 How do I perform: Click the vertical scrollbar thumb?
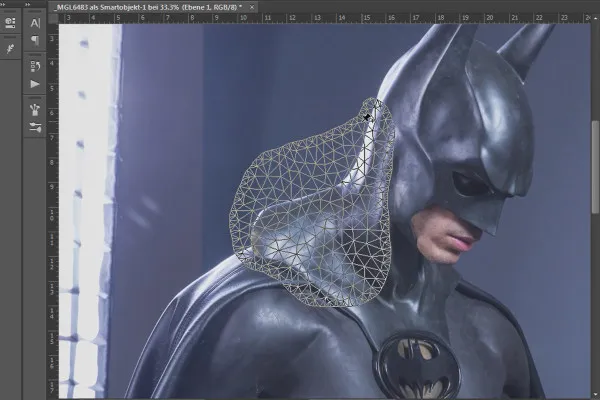[595, 167]
